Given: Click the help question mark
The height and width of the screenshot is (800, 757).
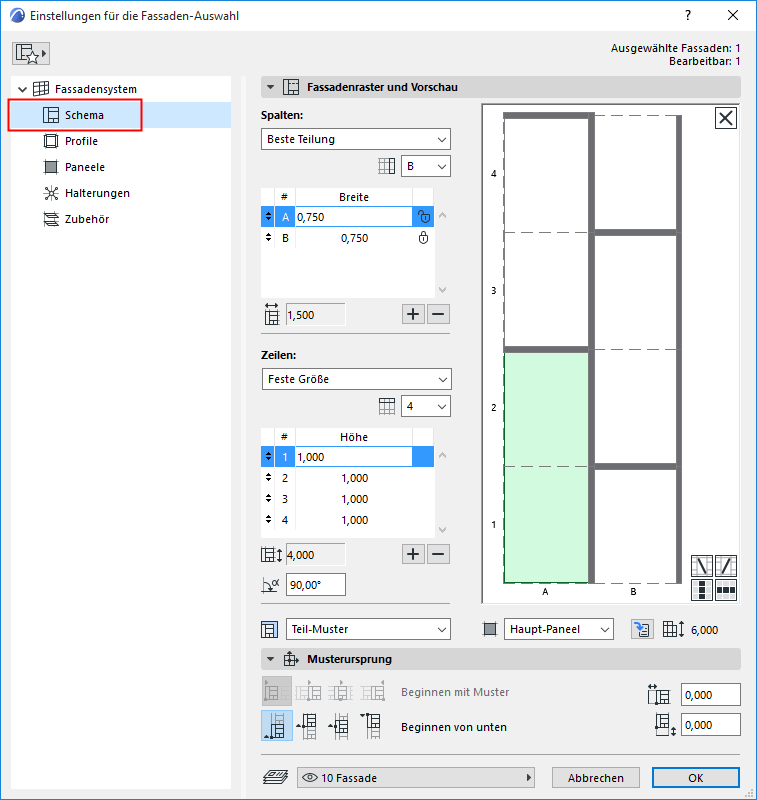Looking at the screenshot, I should point(688,15).
